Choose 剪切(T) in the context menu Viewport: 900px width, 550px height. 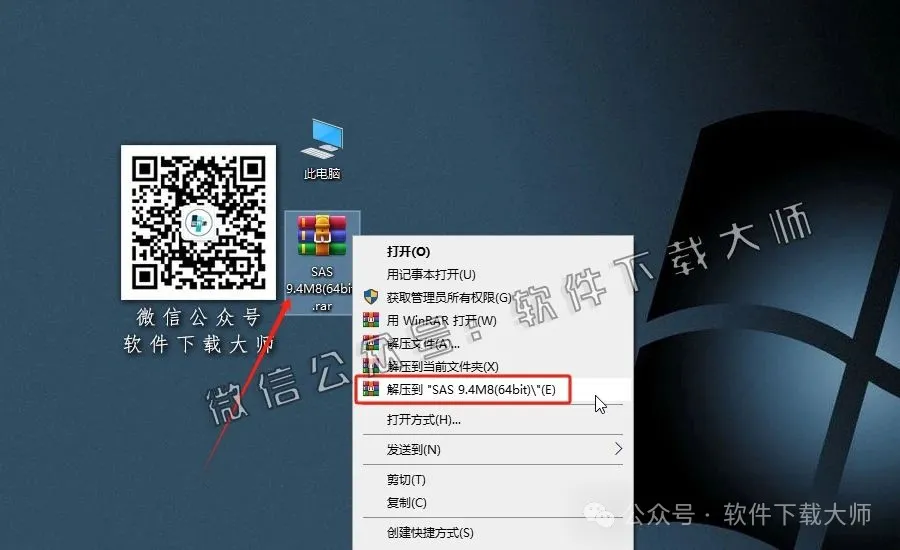tap(493, 479)
